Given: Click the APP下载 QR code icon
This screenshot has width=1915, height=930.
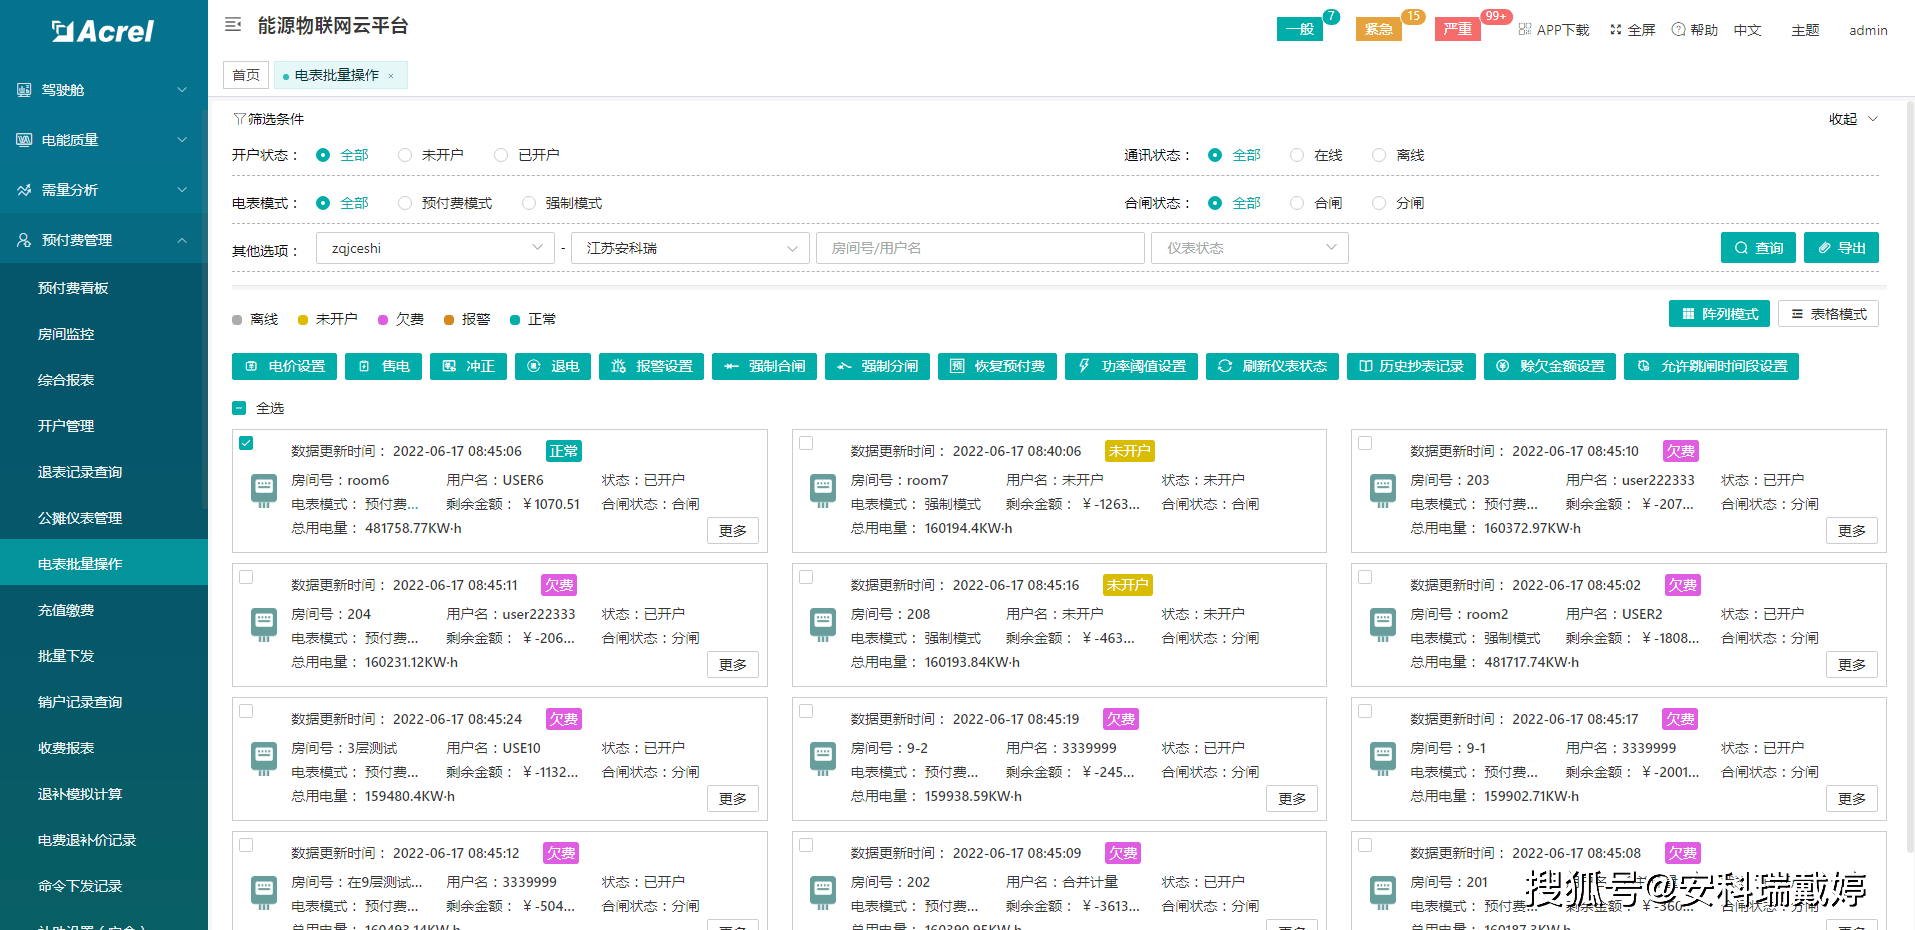Looking at the screenshot, I should click(1525, 30).
